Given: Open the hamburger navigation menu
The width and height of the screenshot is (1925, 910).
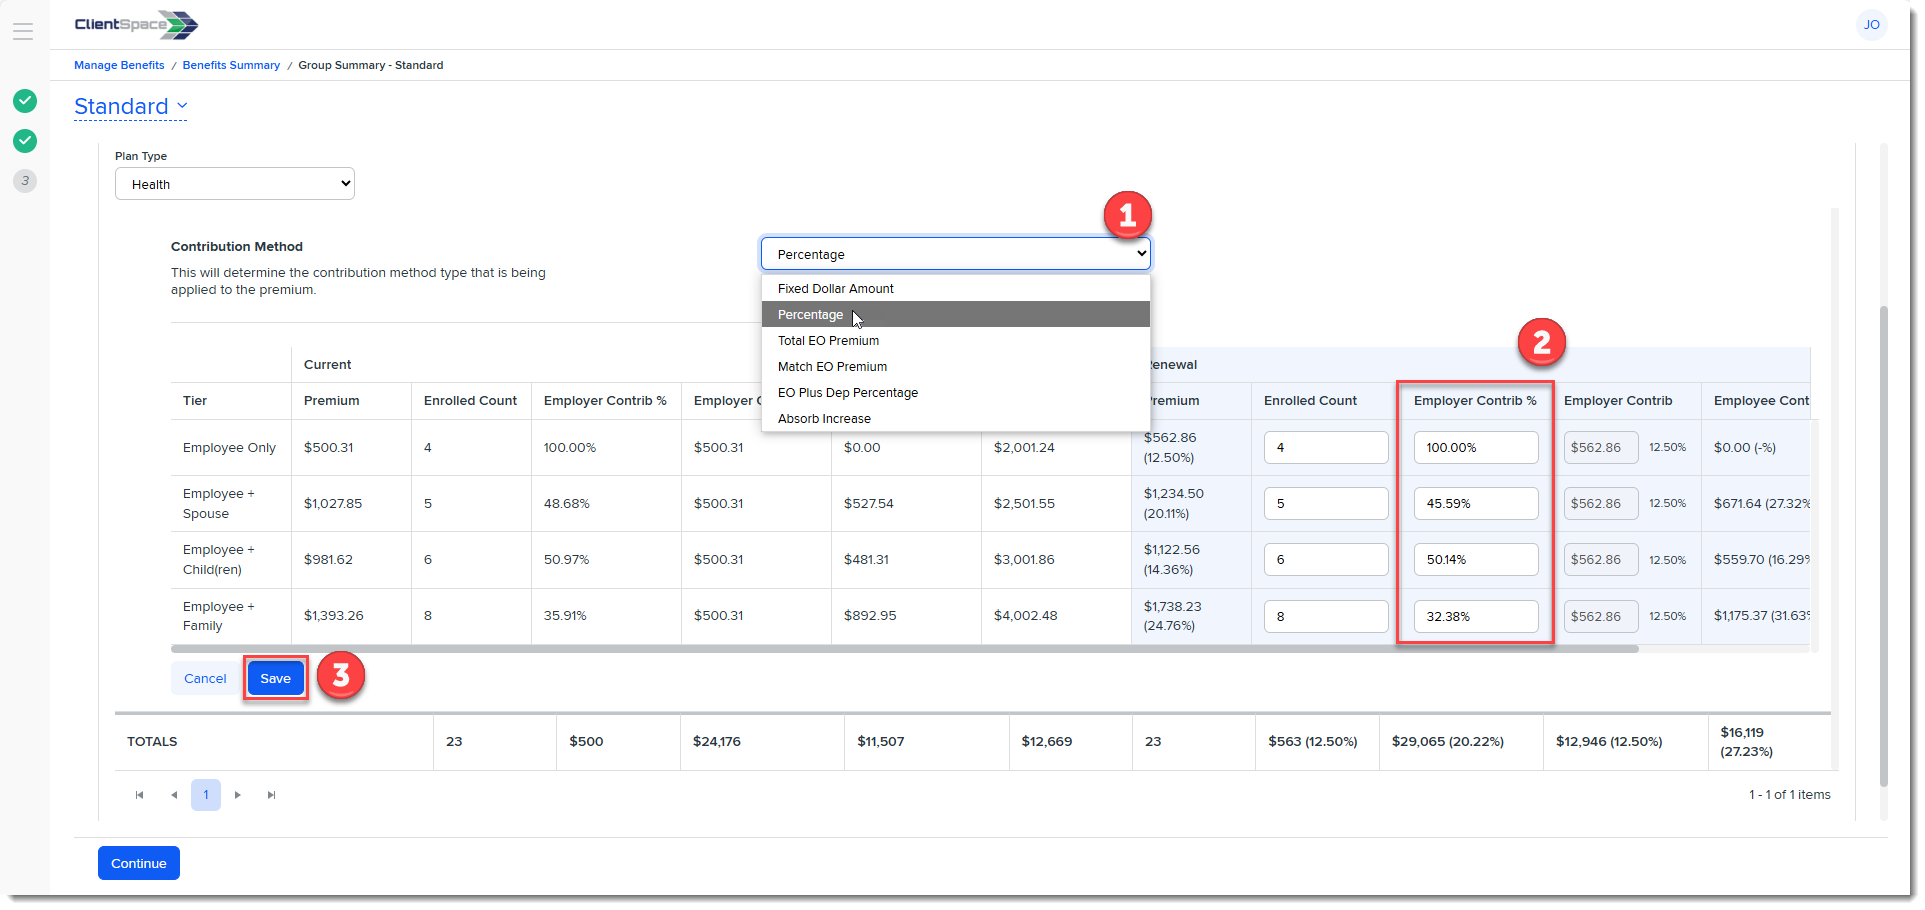Looking at the screenshot, I should (x=23, y=31).
